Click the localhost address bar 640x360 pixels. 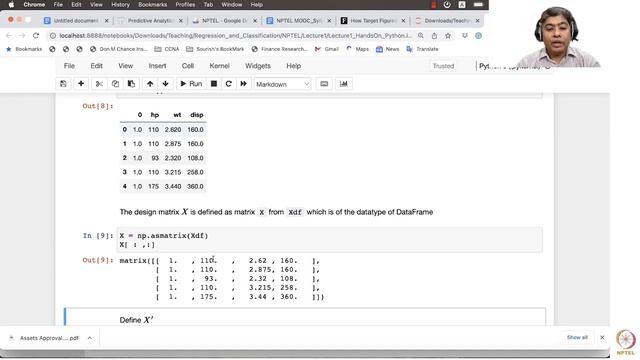tap(236, 36)
